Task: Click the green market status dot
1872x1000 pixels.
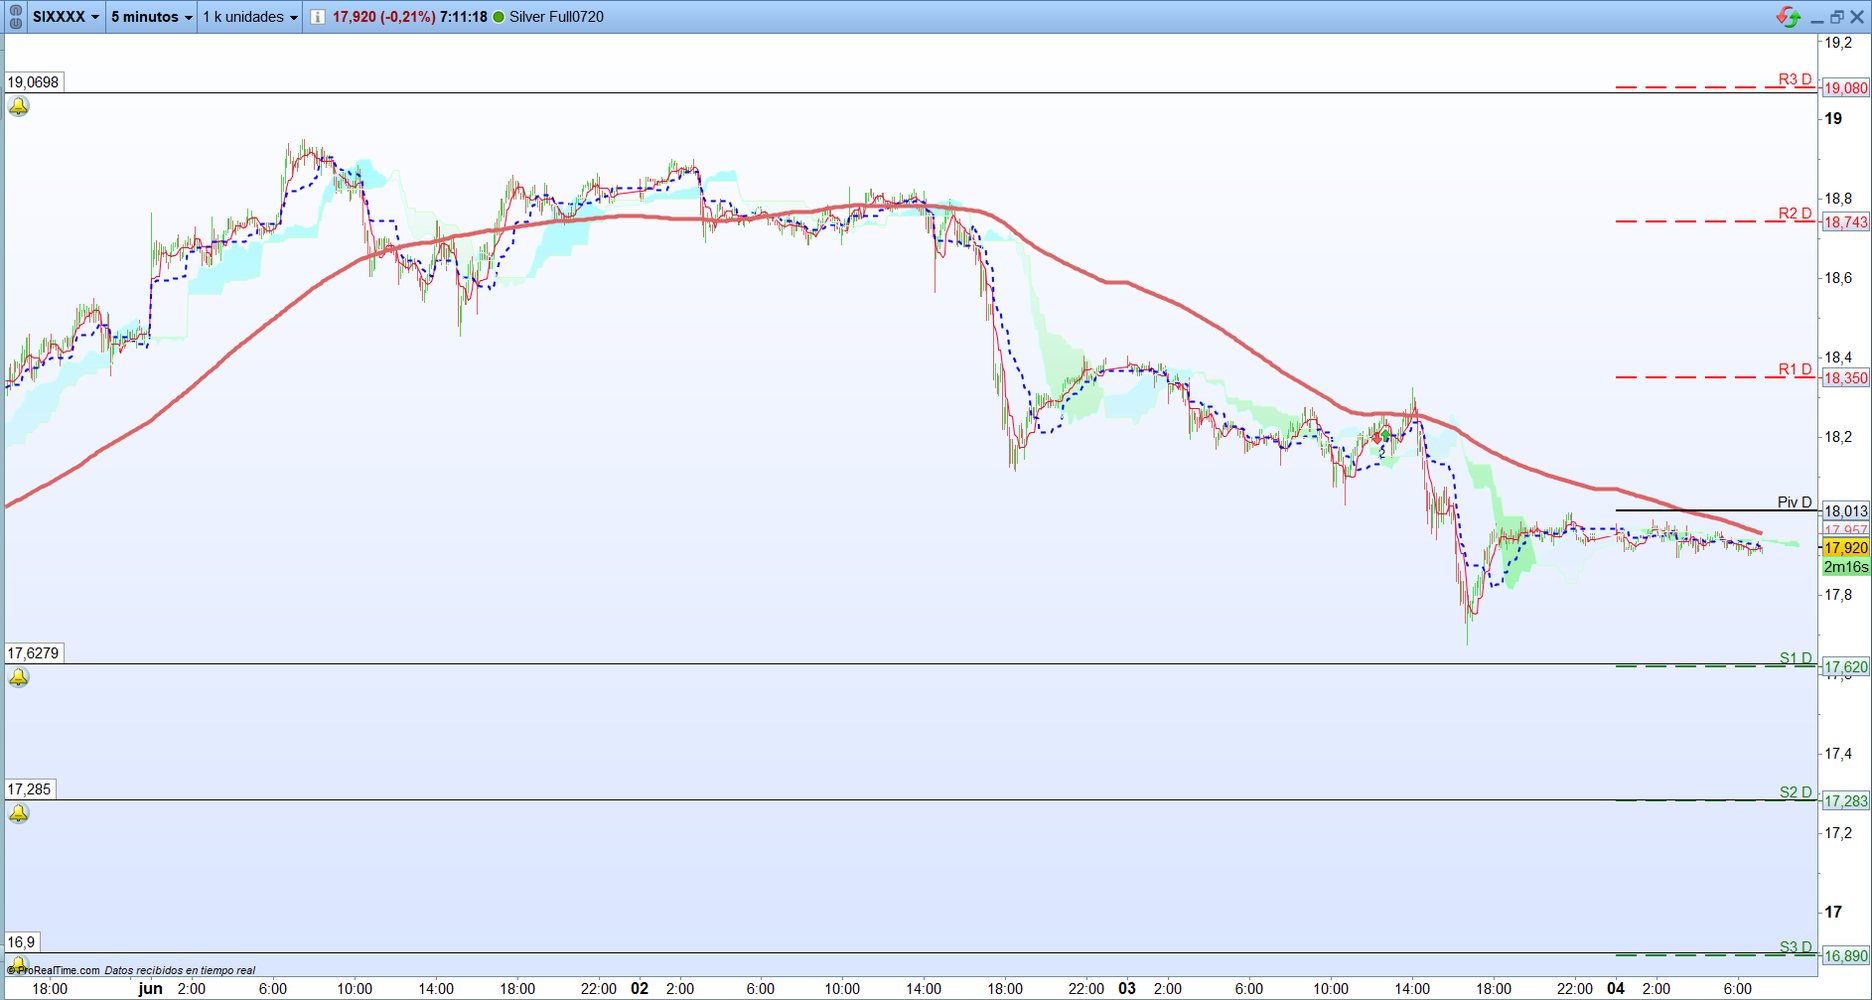Action: pos(499,17)
